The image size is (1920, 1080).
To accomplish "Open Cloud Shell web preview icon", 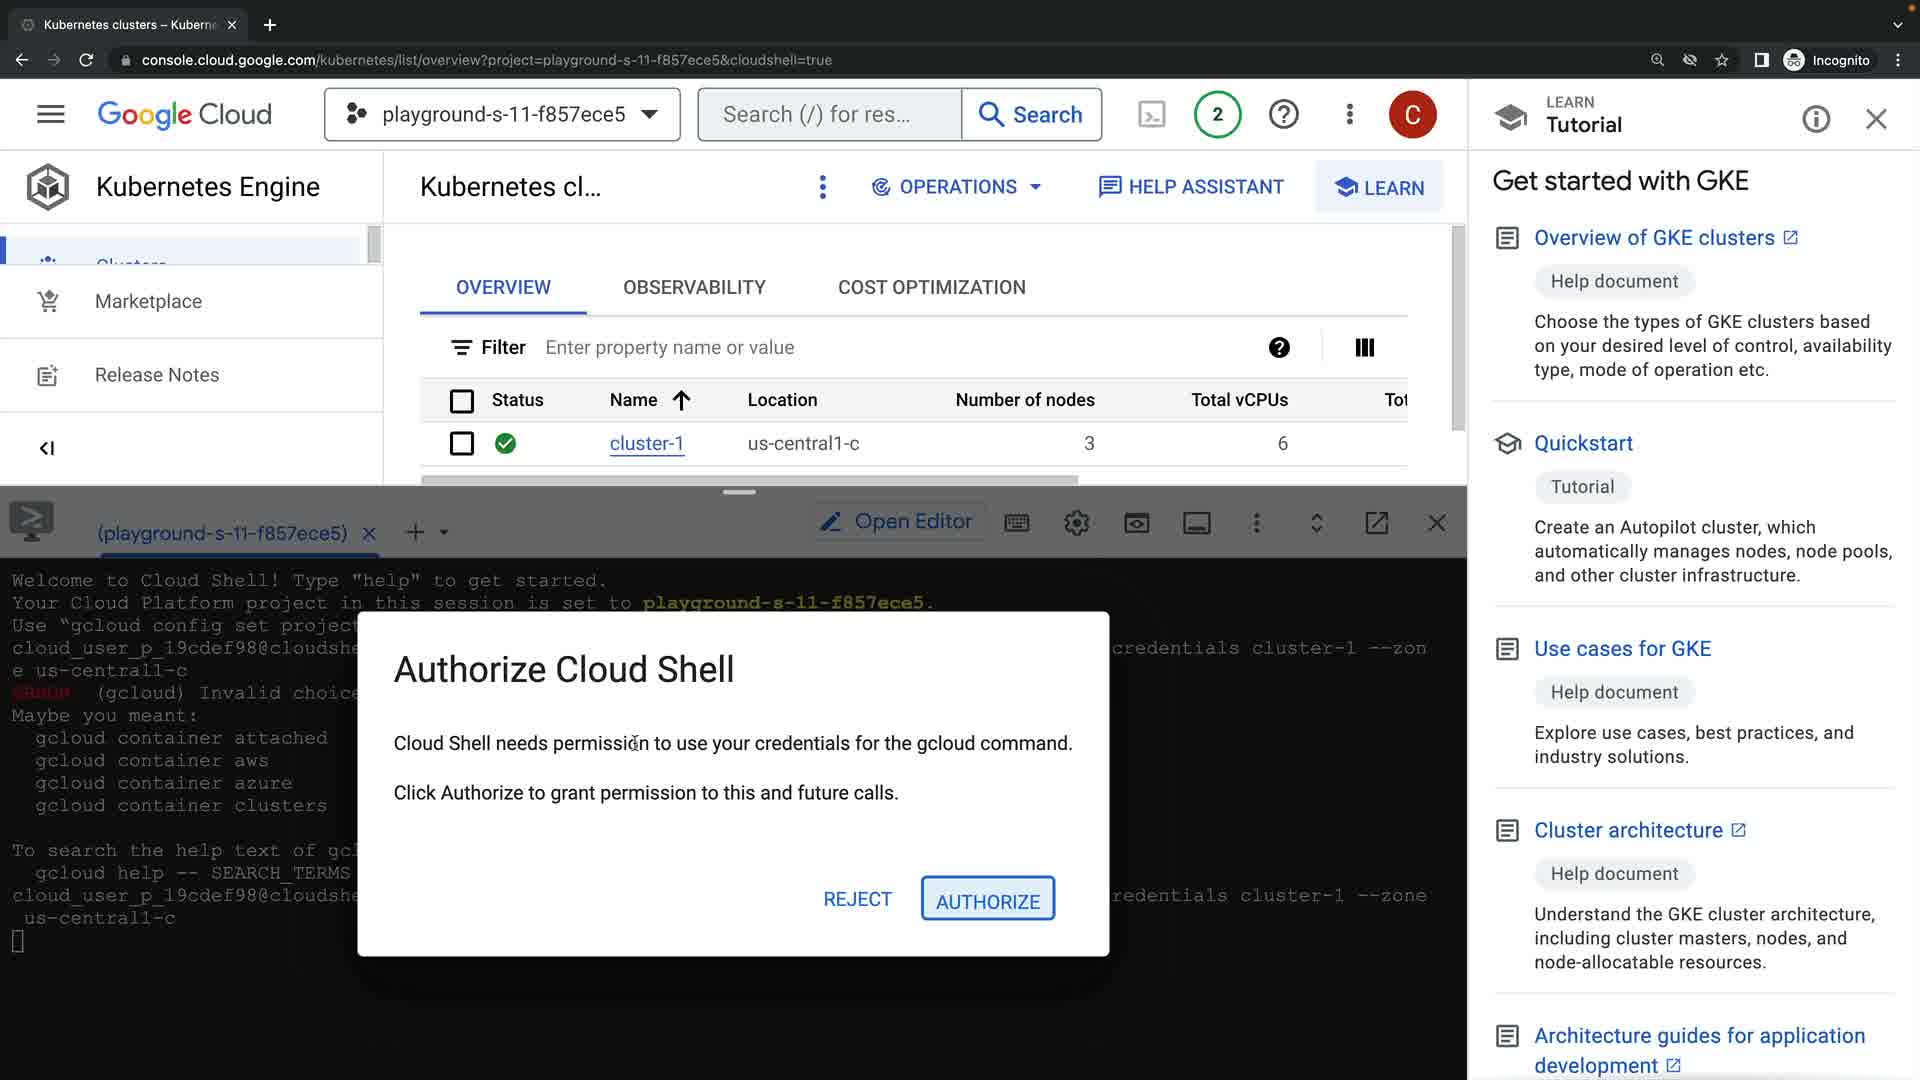I will (1136, 523).
